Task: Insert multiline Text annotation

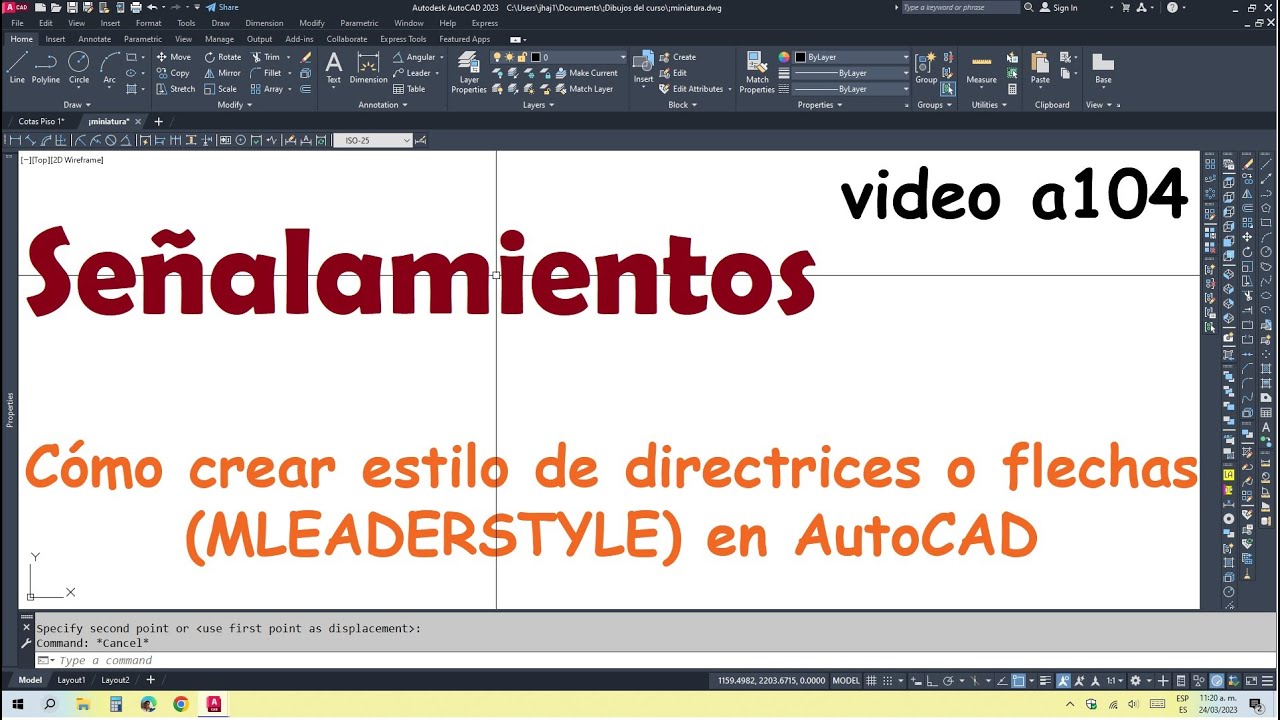Action: pyautogui.click(x=334, y=68)
